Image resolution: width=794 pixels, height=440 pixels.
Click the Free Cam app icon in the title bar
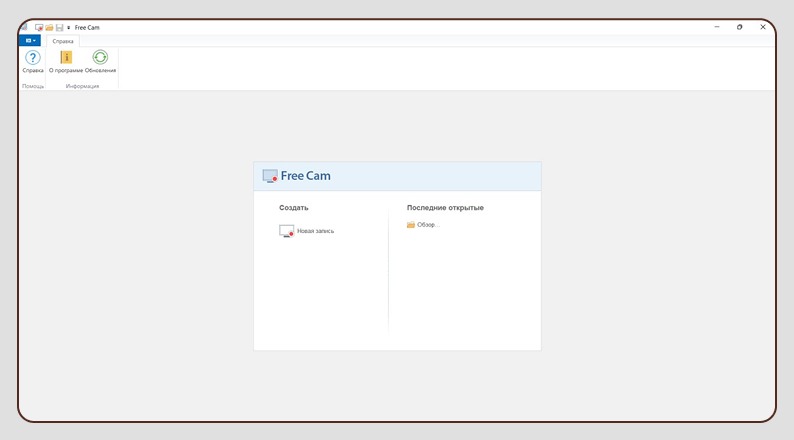click(x=24, y=27)
